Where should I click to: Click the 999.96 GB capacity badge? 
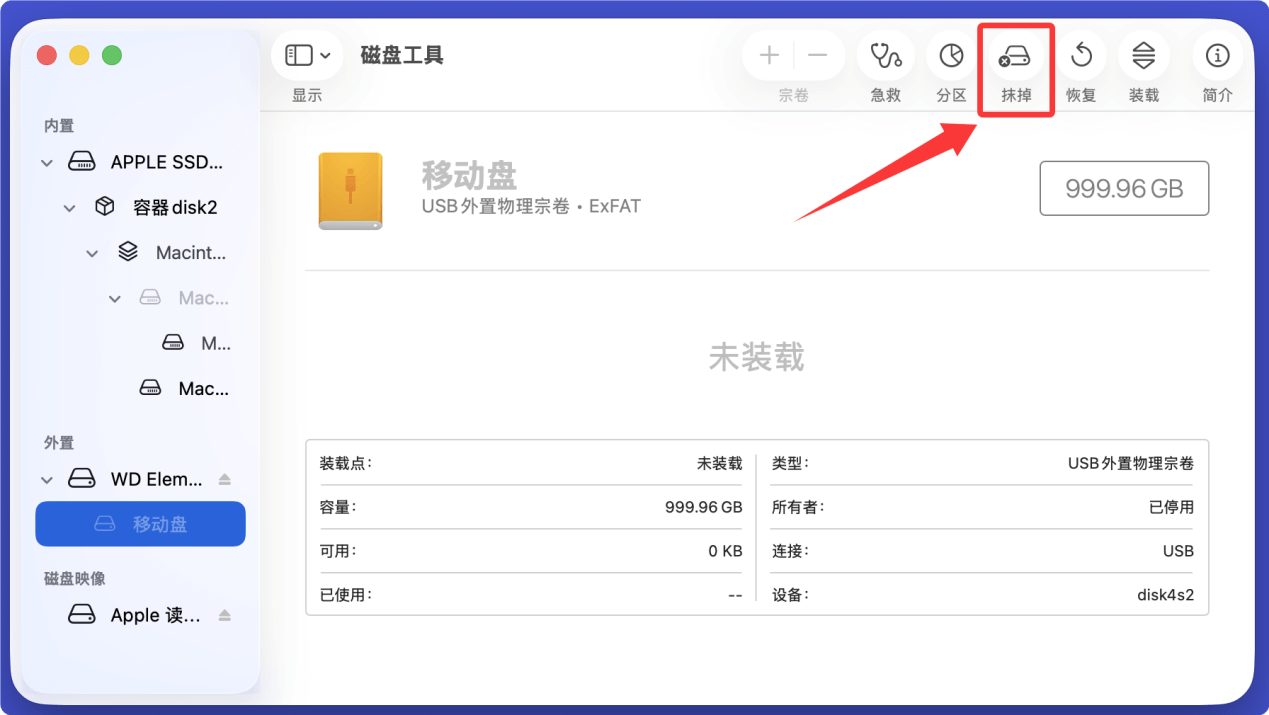coord(1123,188)
